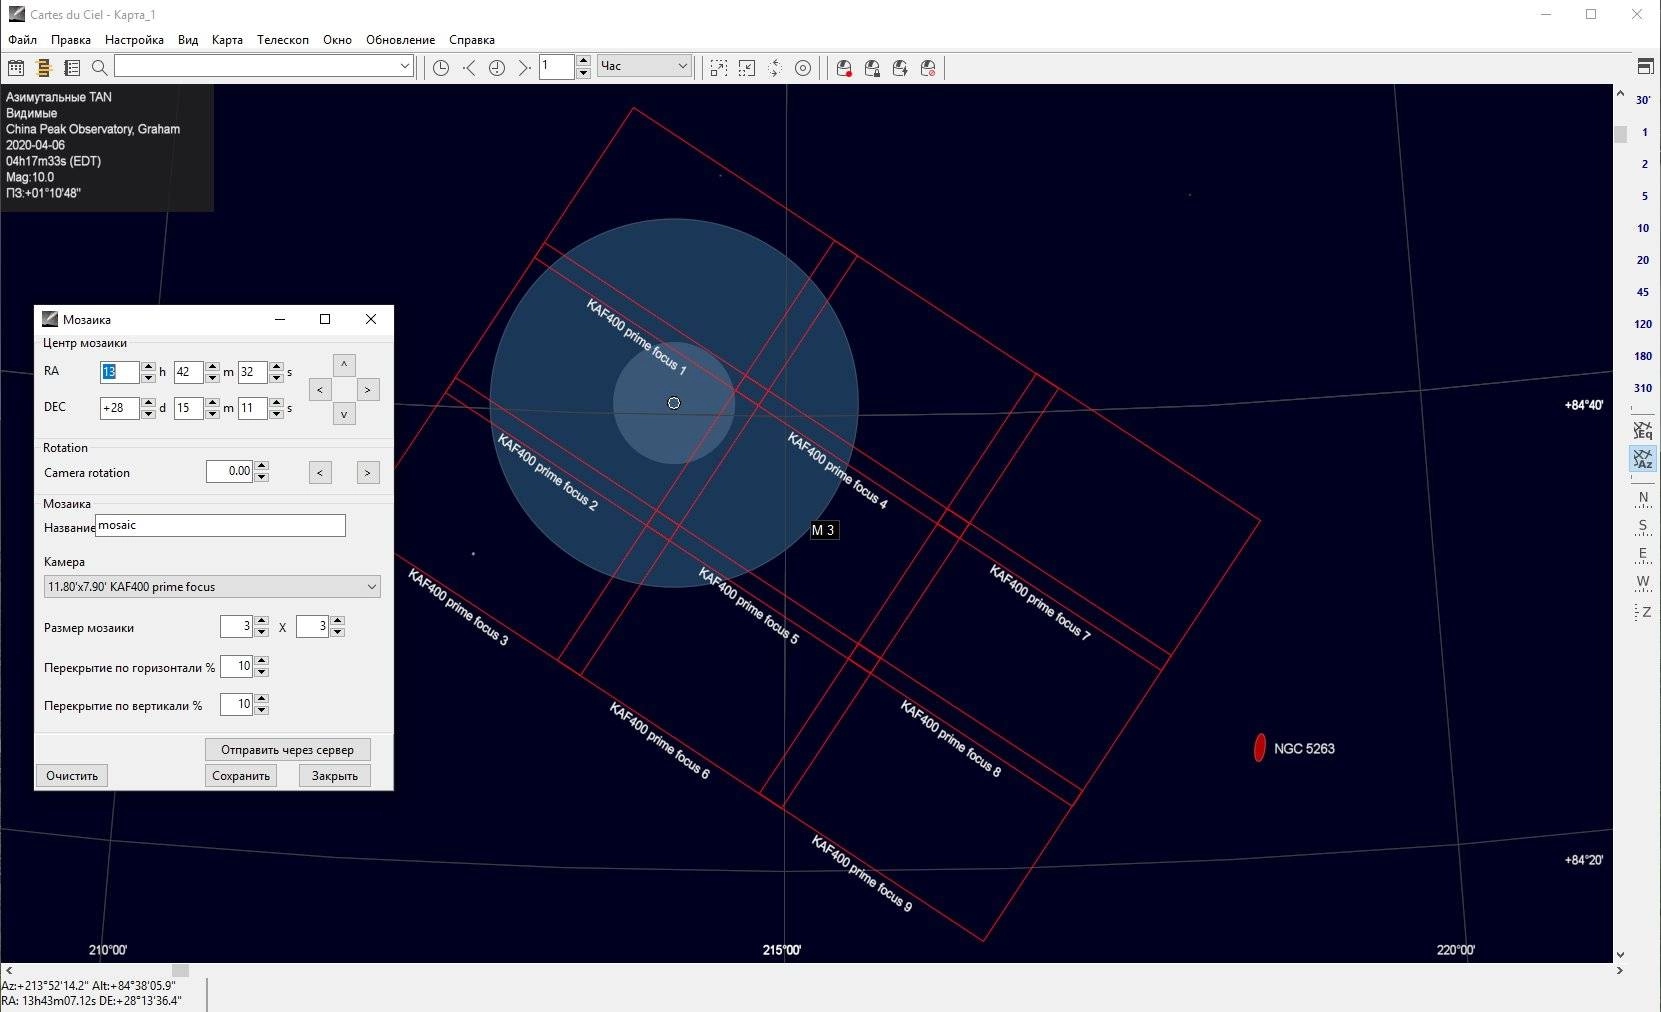Click the horizontal scrollbar thumb below chart
The width and height of the screenshot is (1661, 1012).
(x=180, y=970)
